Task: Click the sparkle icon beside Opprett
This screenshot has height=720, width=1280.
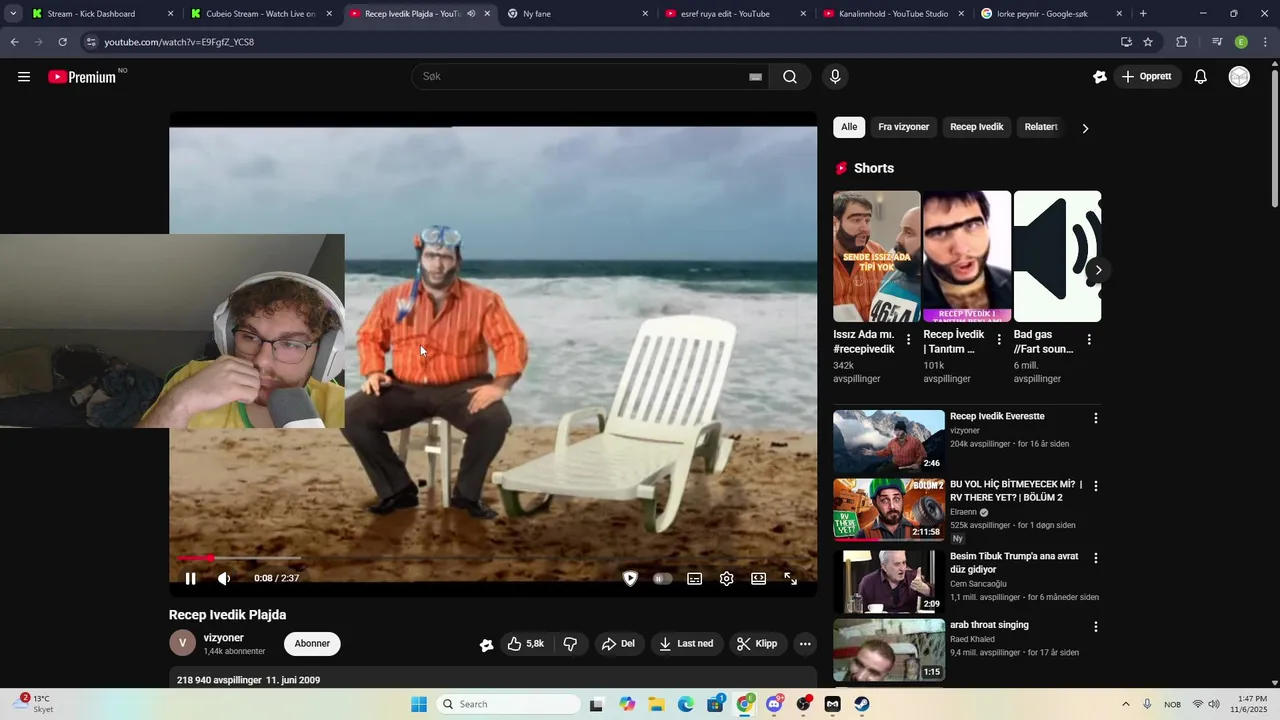Action: coord(1100,77)
